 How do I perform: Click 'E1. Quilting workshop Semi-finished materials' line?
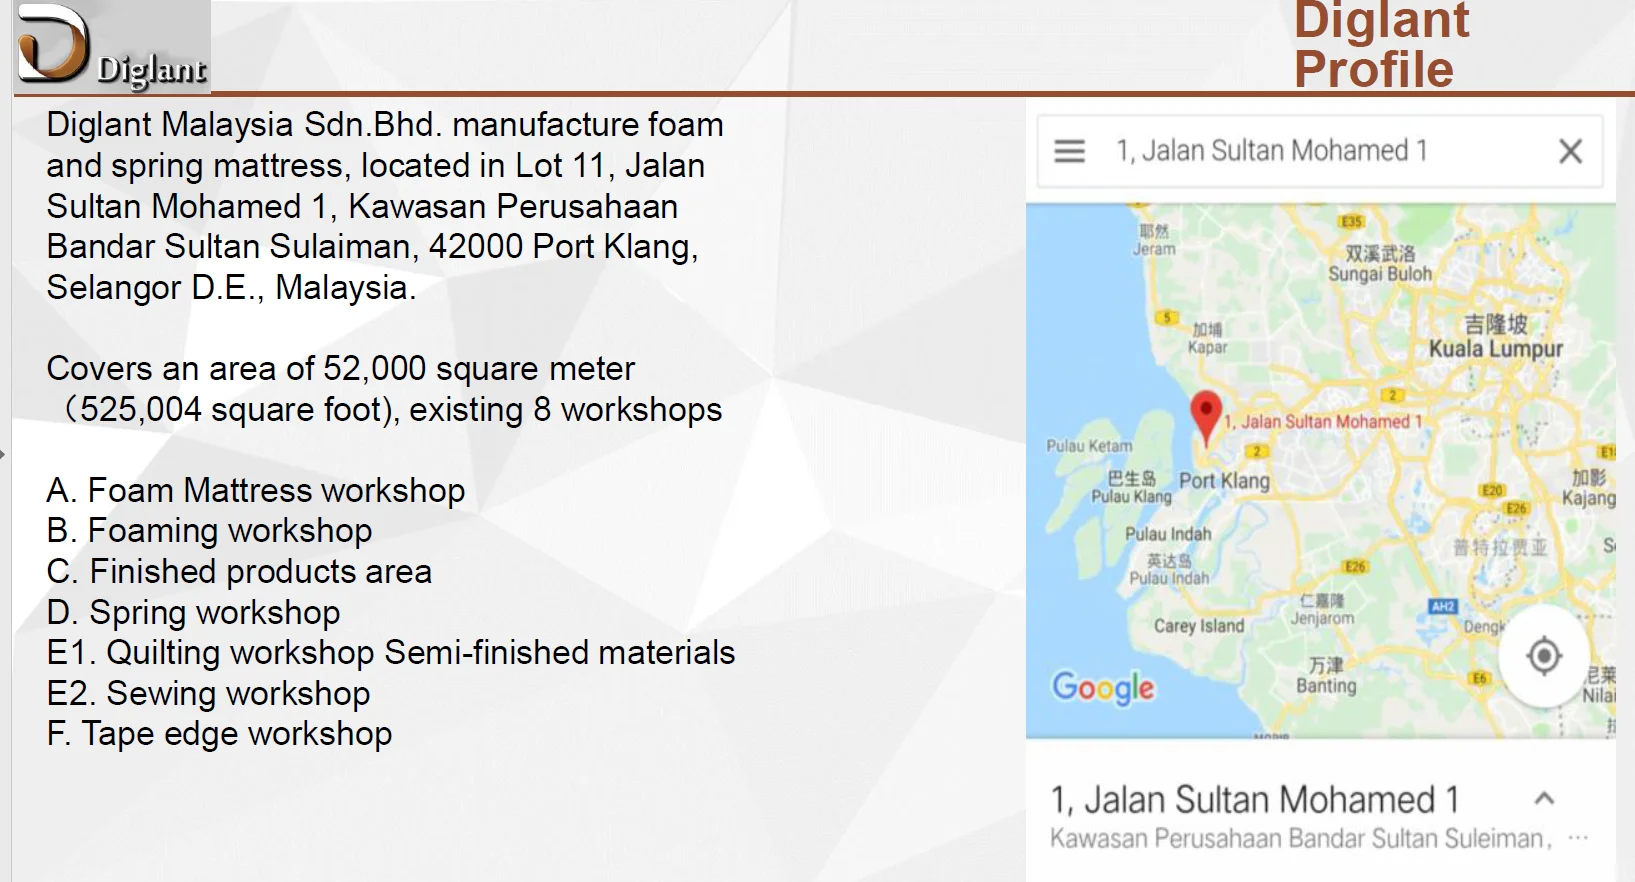[391, 653]
